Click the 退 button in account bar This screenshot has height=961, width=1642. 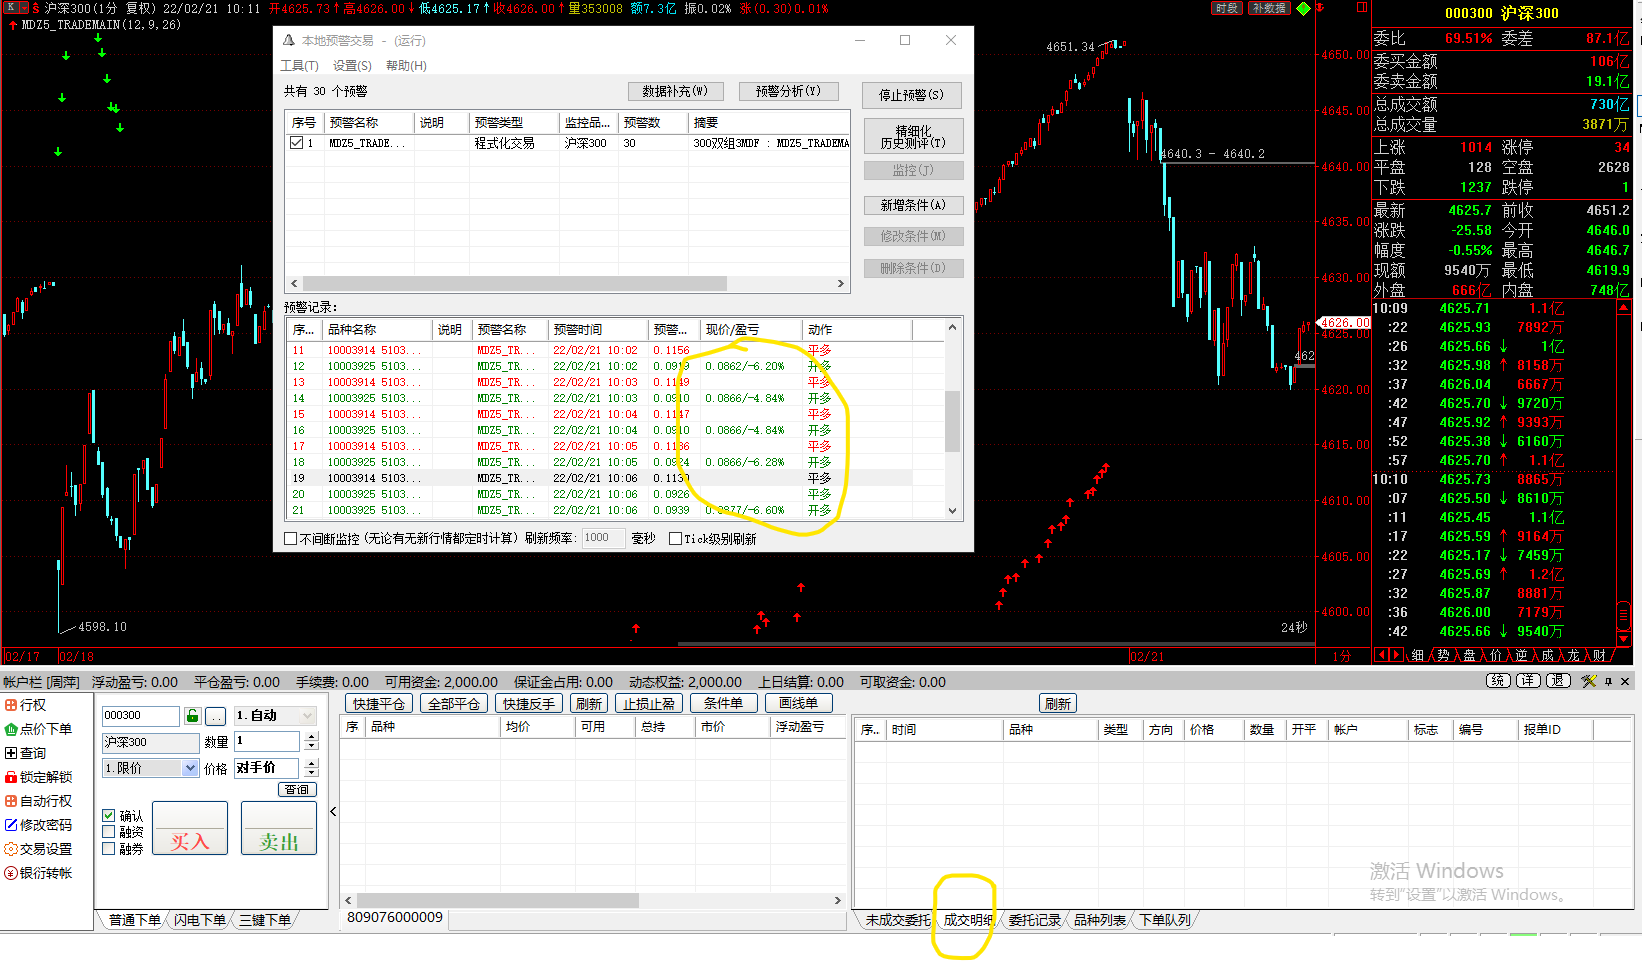pos(1558,681)
